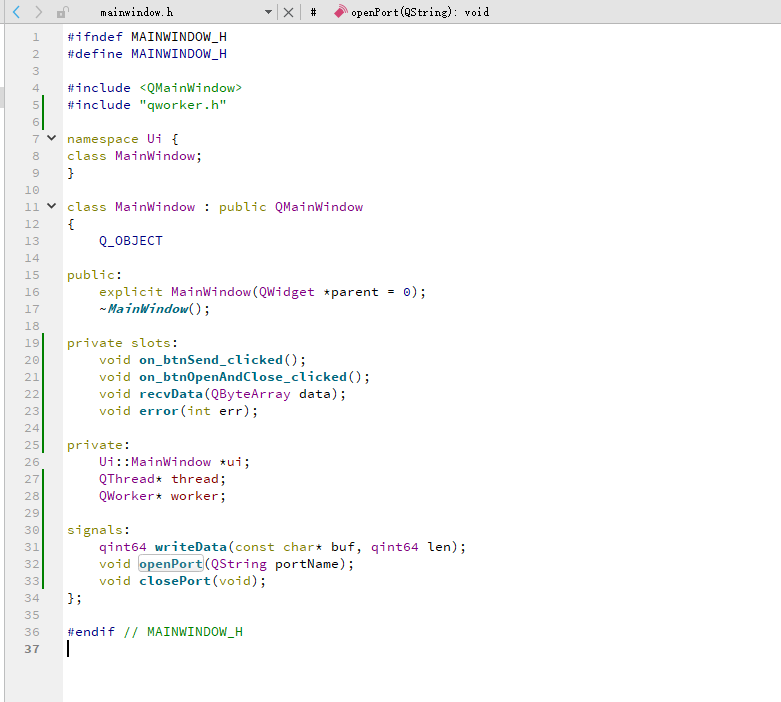781x702 pixels.
Task: Click the "qworker.h" include string
Action: click(x=183, y=105)
